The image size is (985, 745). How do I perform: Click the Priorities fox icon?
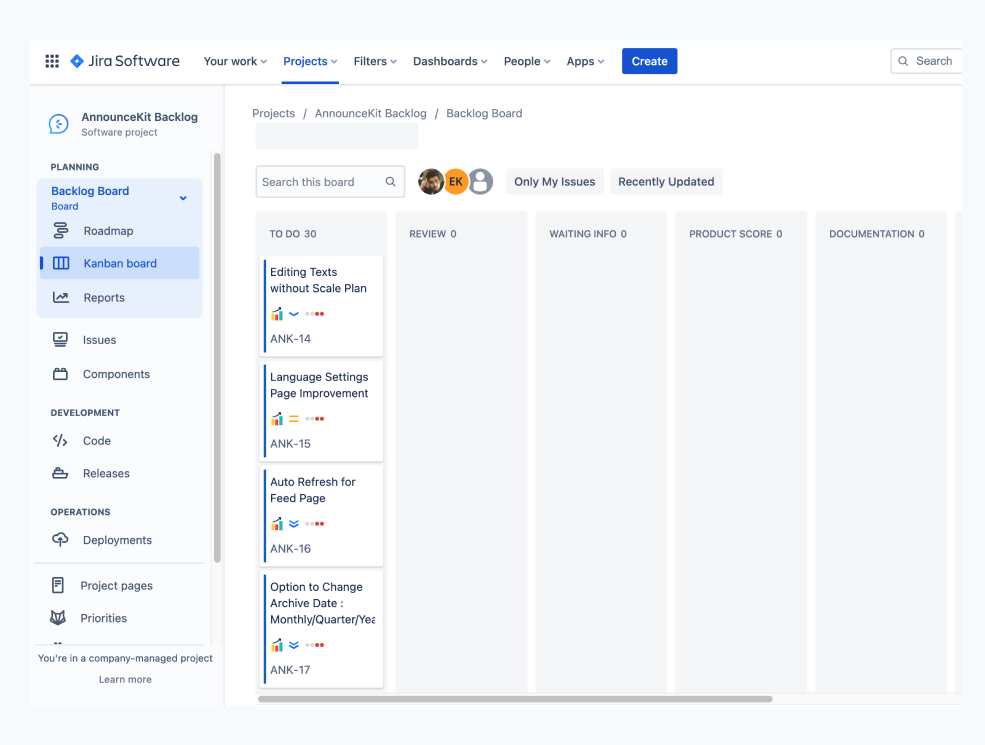pos(58,617)
